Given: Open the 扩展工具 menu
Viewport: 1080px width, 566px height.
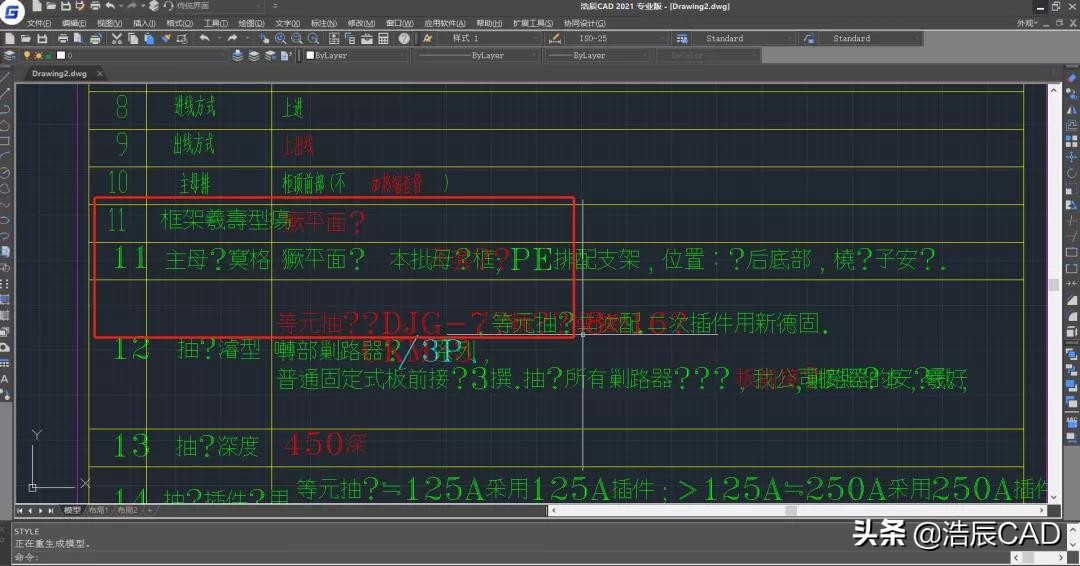Looking at the screenshot, I should click(x=532, y=23).
